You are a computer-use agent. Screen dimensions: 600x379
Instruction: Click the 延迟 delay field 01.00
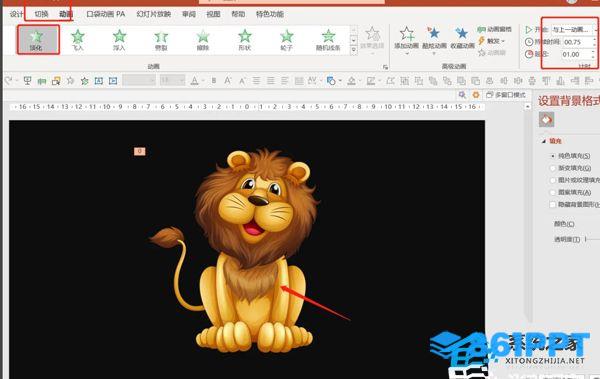coord(576,54)
